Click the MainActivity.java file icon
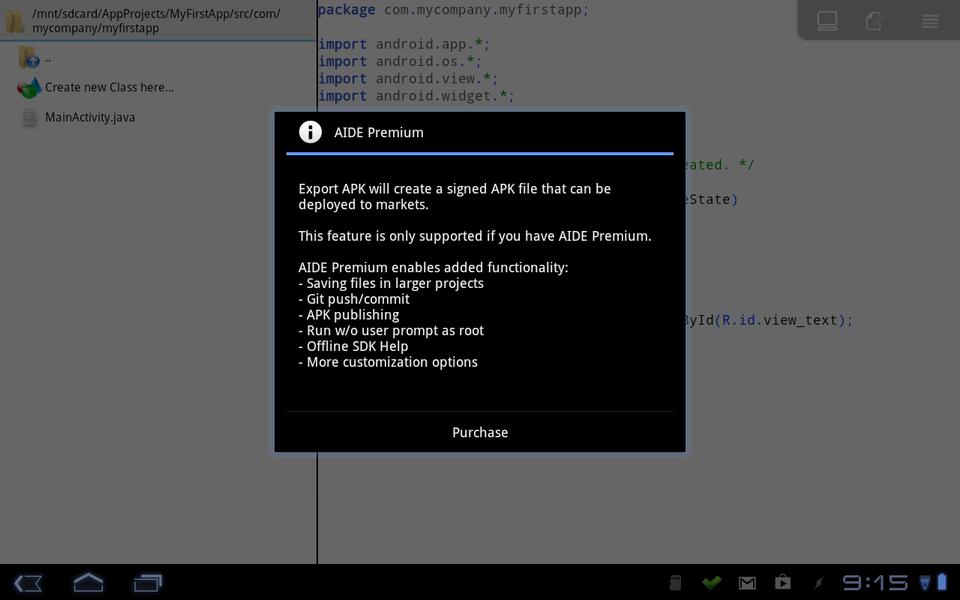Viewport: 960px width, 600px height. (29, 118)
